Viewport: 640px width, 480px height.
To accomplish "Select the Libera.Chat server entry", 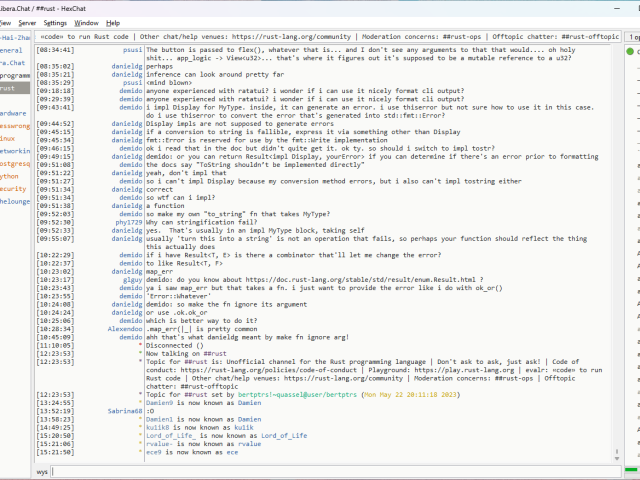I will [x=12, y=62].
